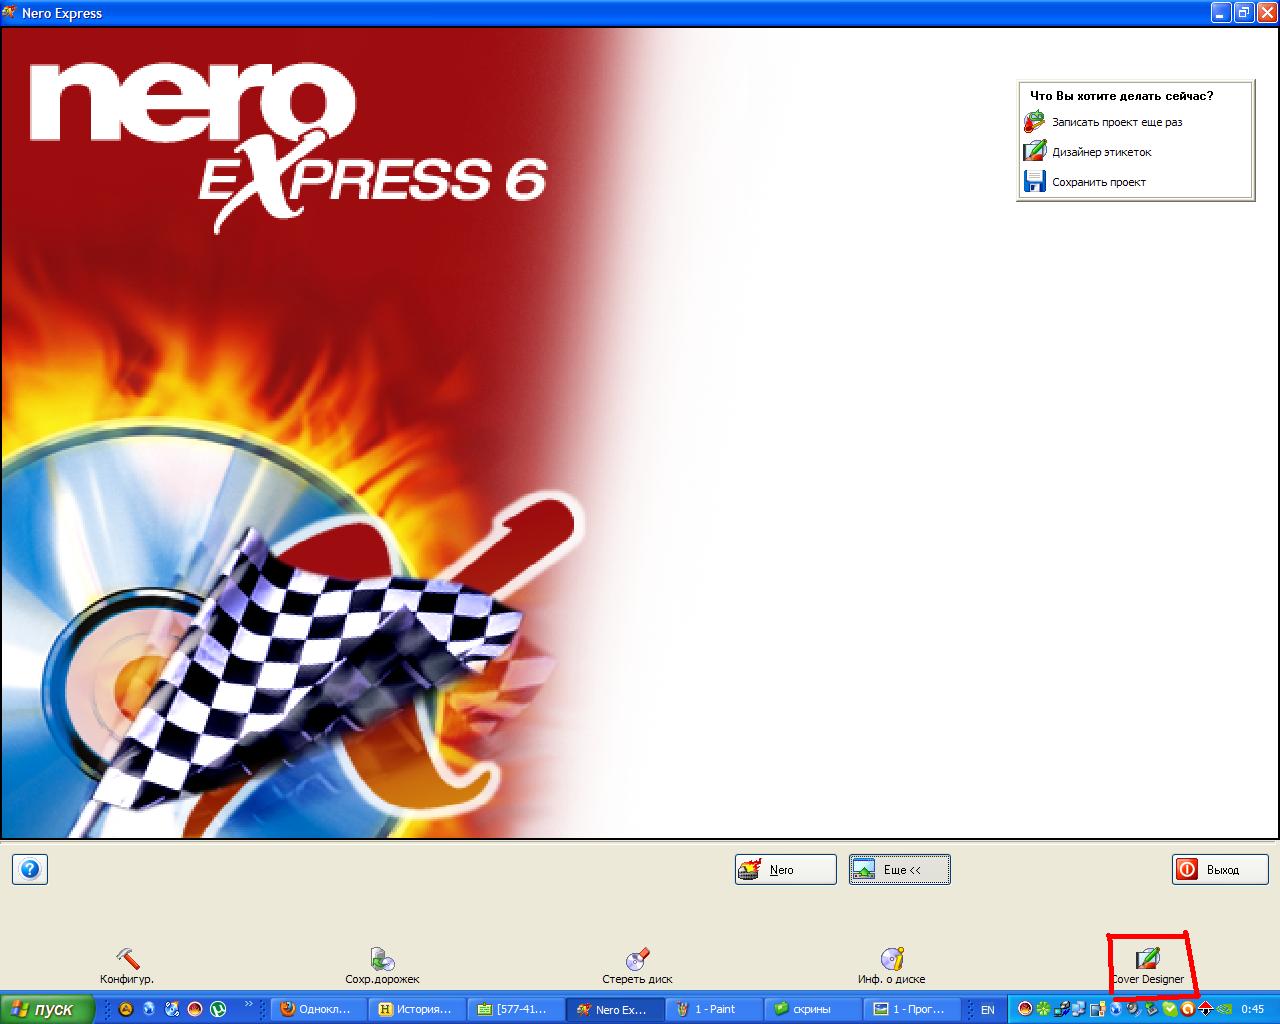The height and width of the screenshot is (1024, 1280).
Task: Switch to История... taskbar window
Action: 416,1009
